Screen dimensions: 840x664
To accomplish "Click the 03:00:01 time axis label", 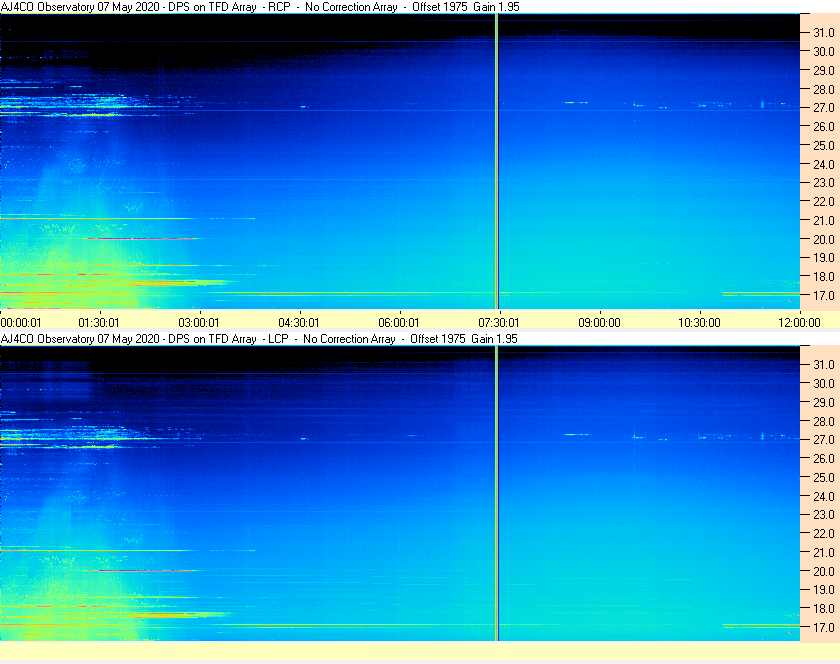I will point(199,323).
